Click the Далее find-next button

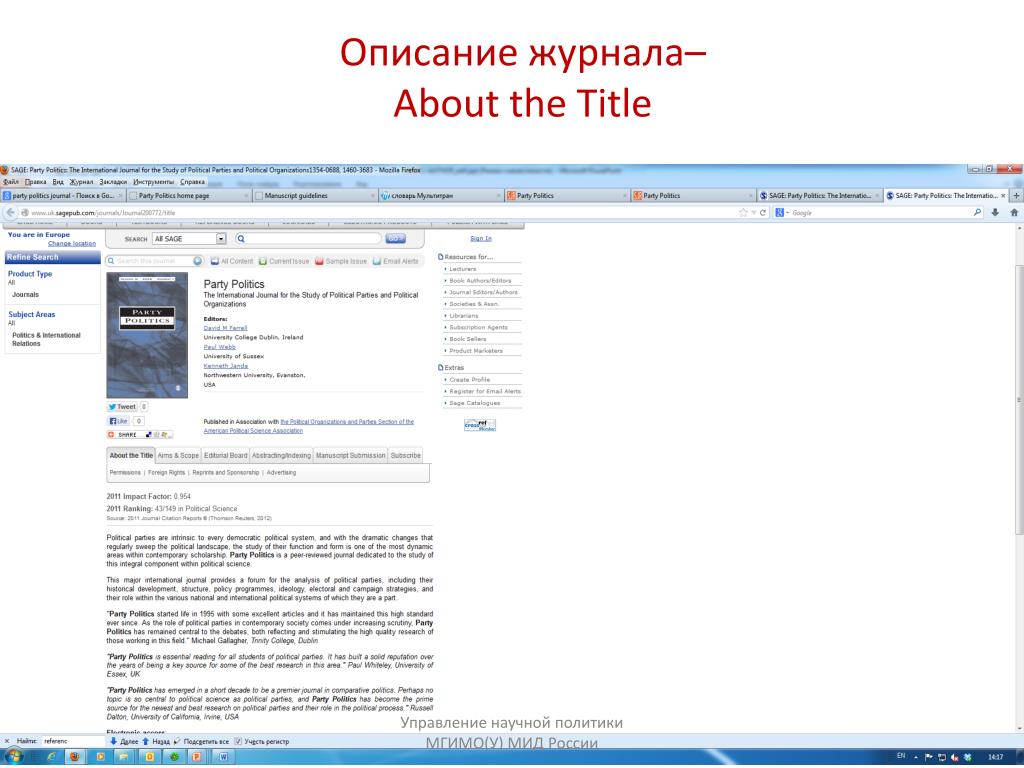coord(124,742)
